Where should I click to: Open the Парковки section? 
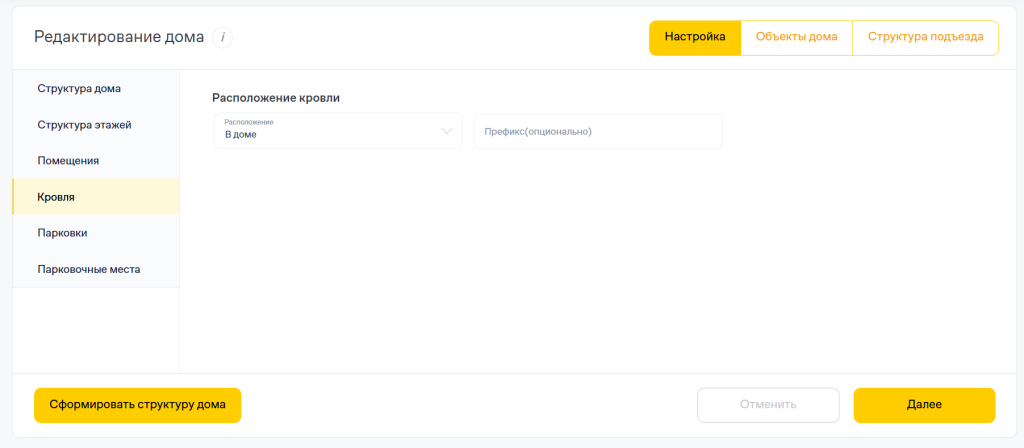96,233
